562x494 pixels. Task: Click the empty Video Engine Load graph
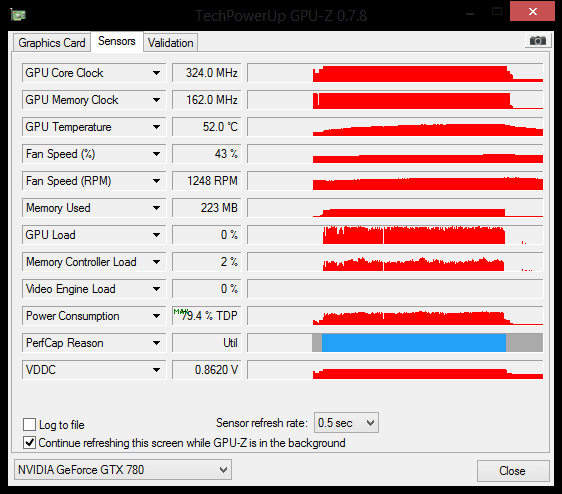click(395, 289)
